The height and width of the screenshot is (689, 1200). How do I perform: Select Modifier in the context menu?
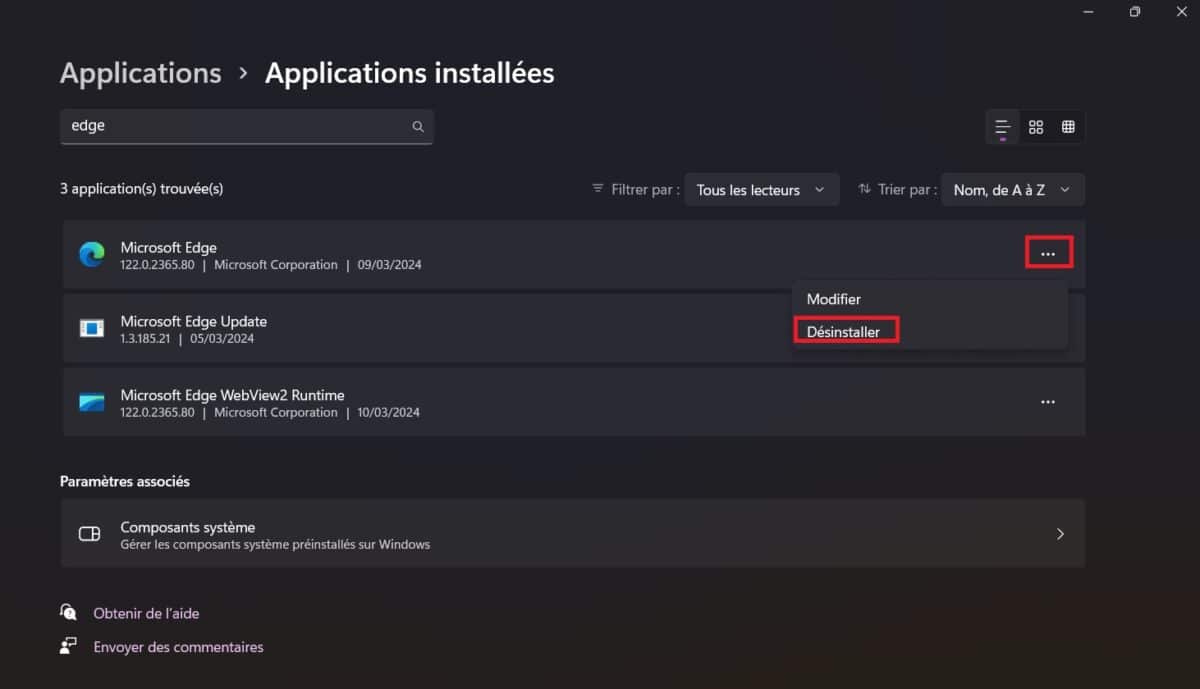(x=834, y=299)
